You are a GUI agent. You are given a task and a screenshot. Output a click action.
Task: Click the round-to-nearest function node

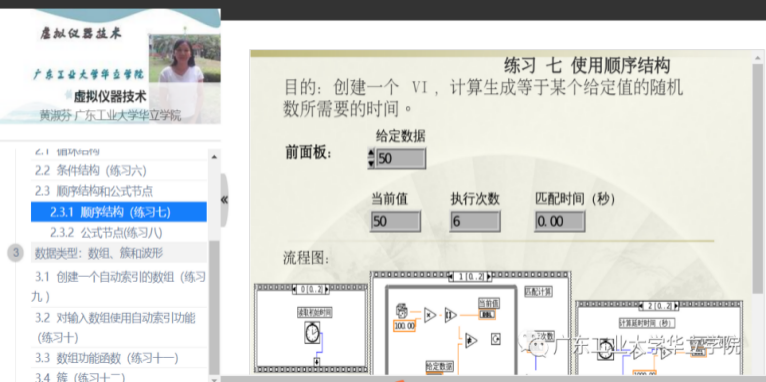coord(450,315)
